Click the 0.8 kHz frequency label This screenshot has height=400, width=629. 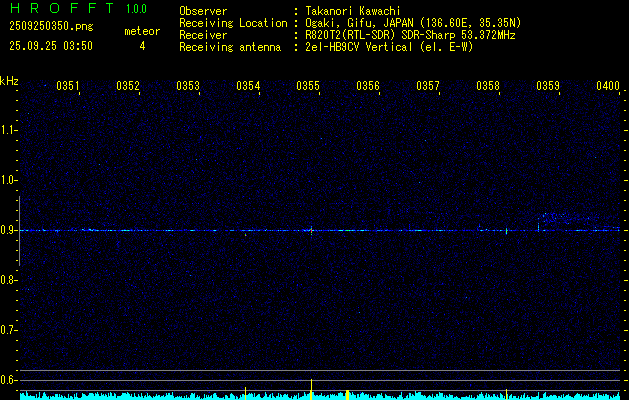(7, 280)
